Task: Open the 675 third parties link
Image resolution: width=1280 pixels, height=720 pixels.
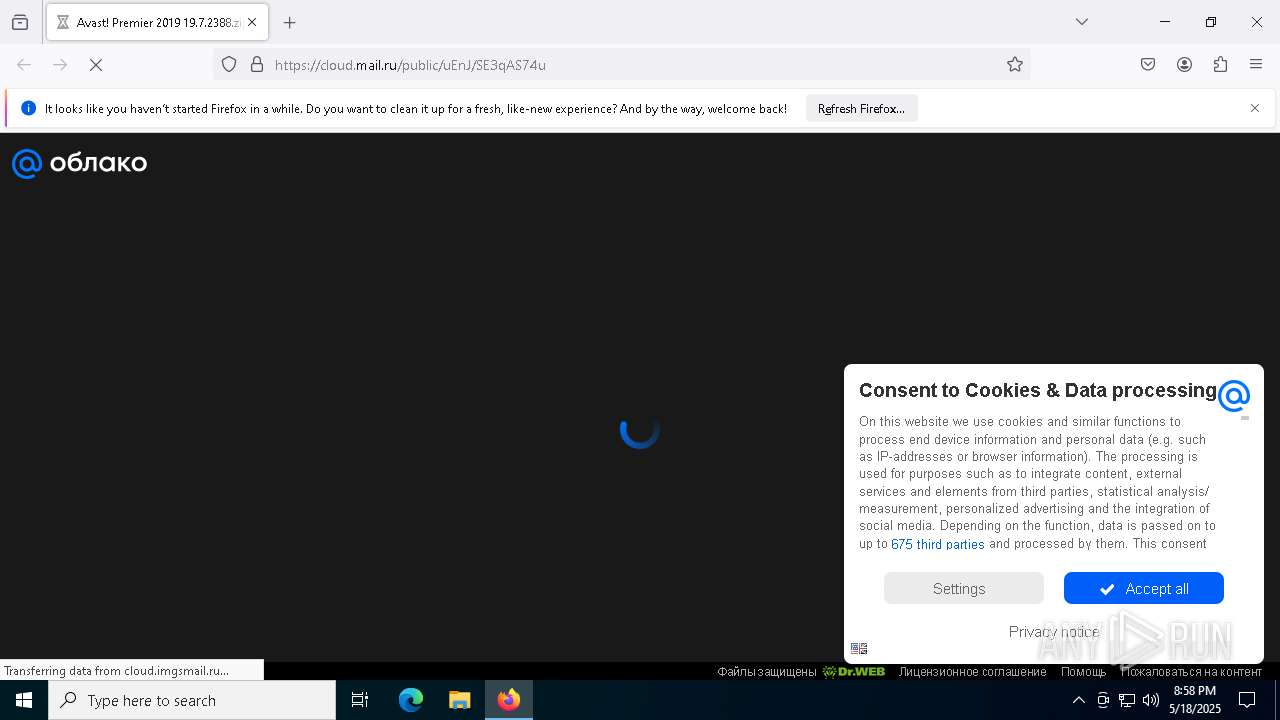Action: (938, 544)
